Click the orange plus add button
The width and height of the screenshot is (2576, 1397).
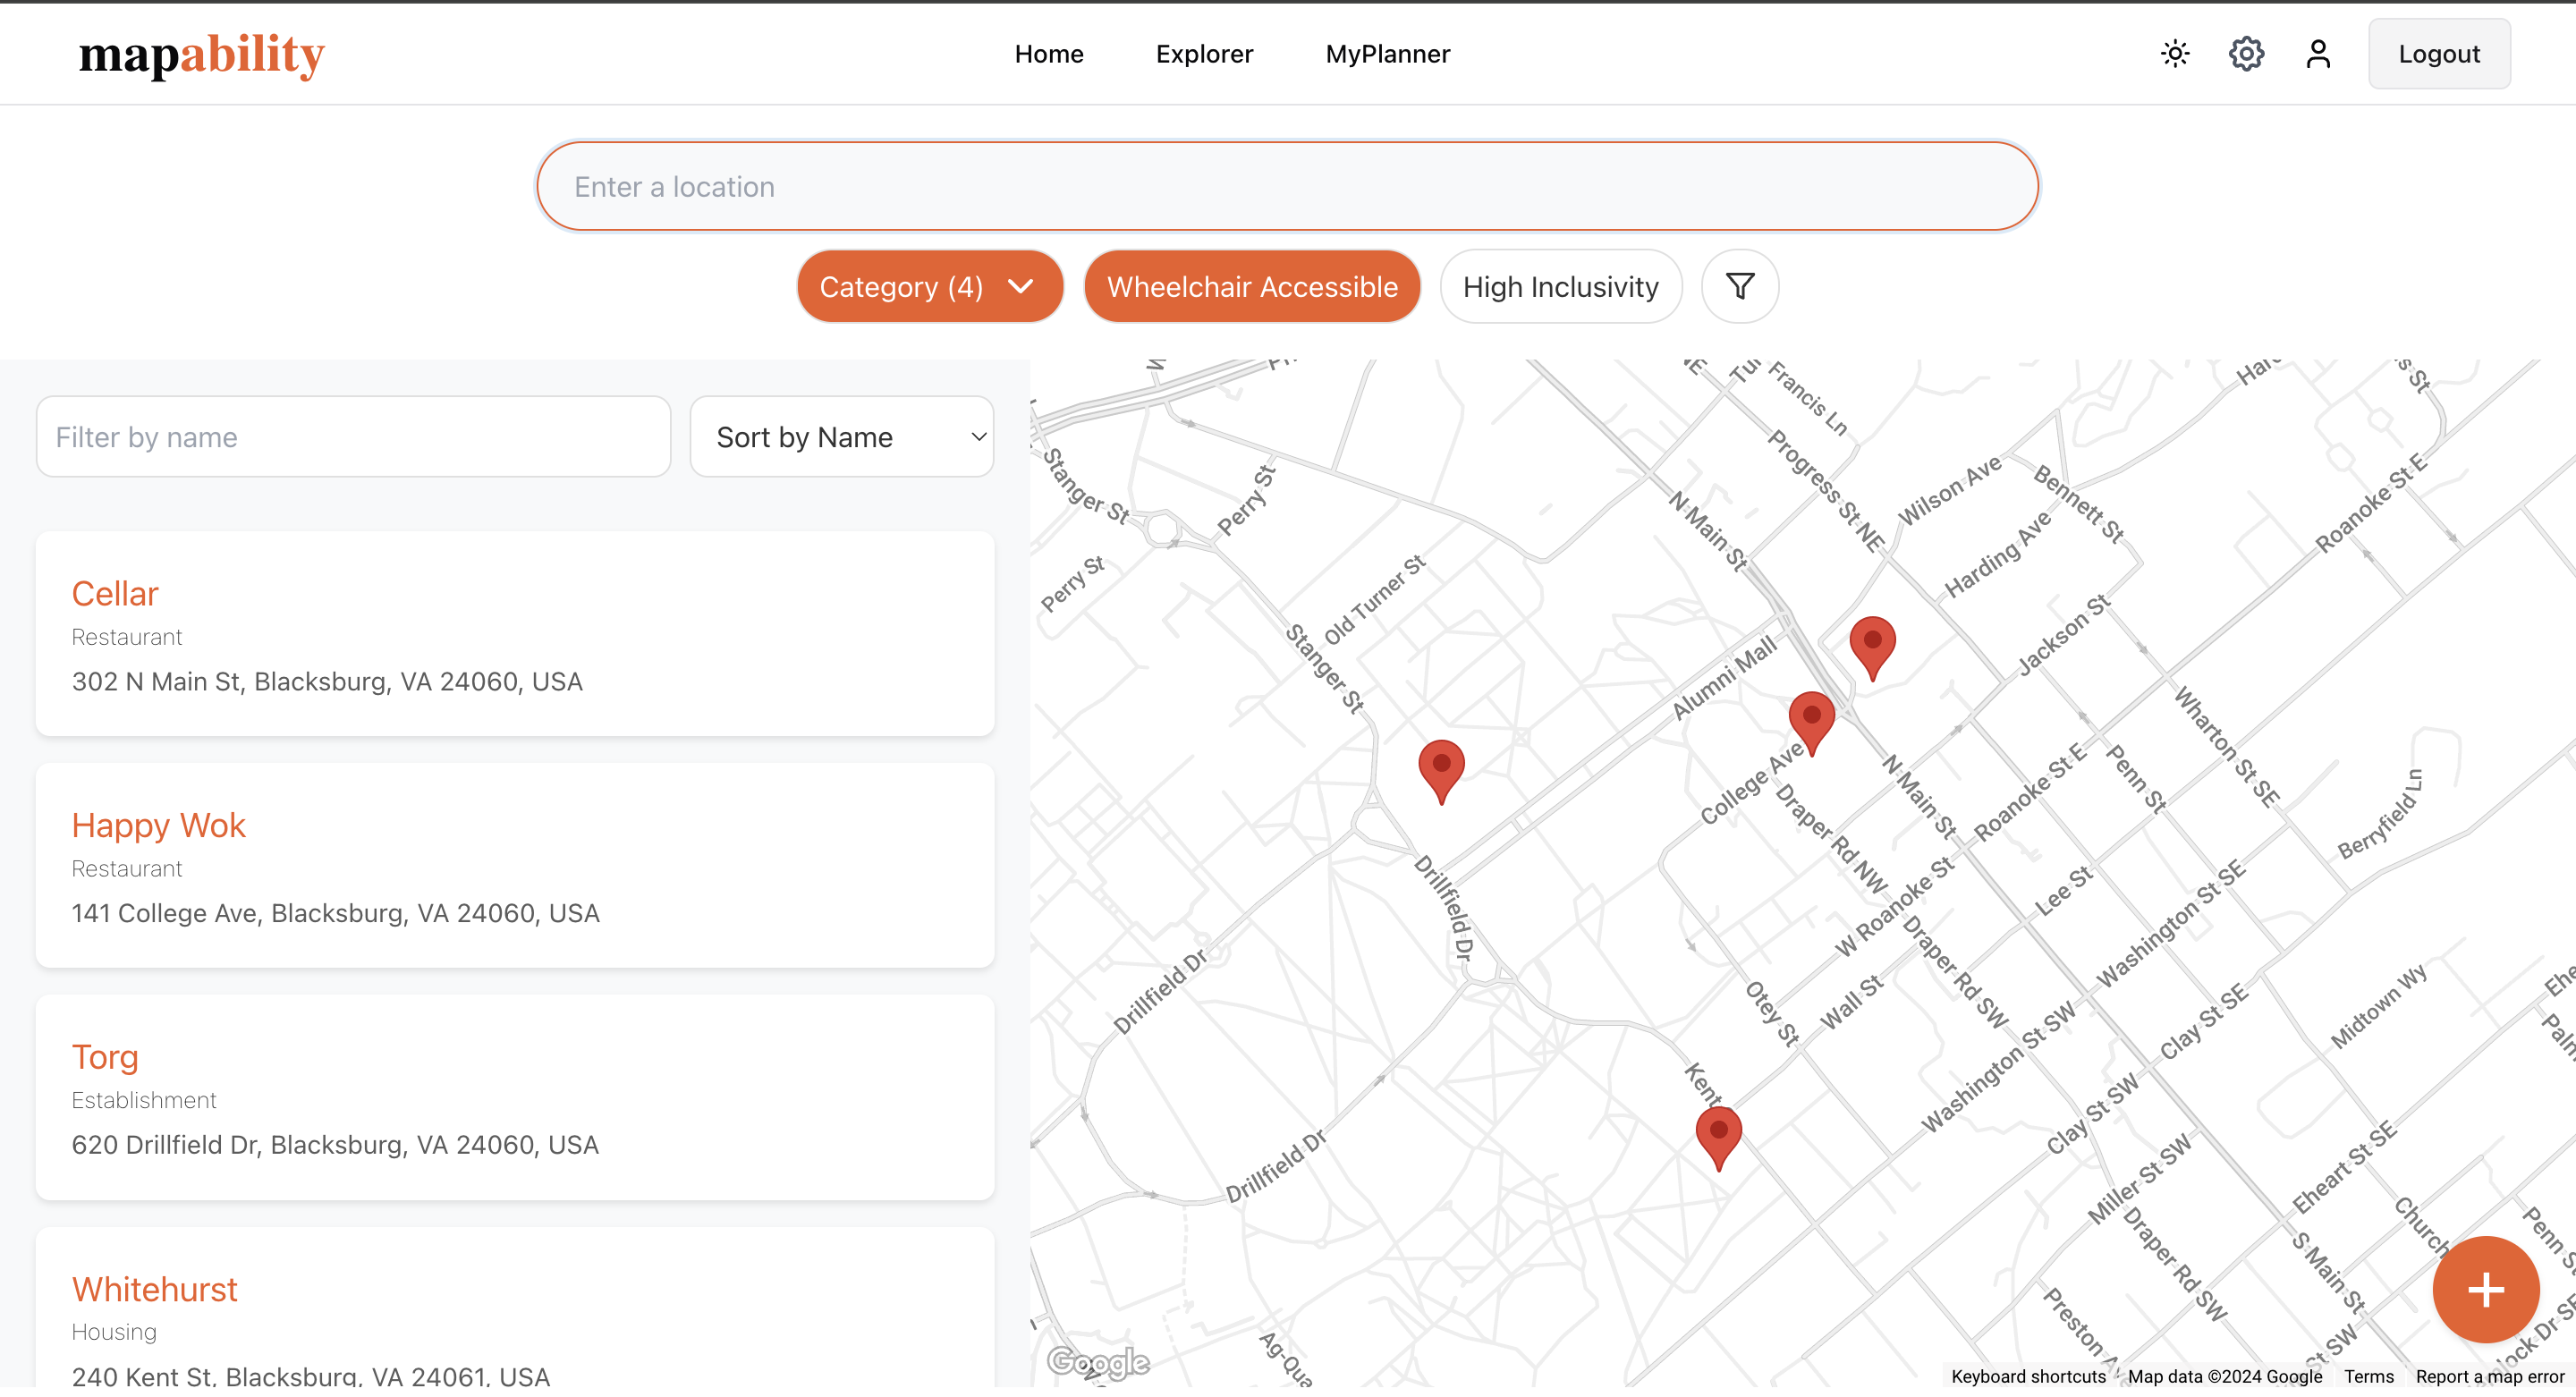coord(2484,1289)
